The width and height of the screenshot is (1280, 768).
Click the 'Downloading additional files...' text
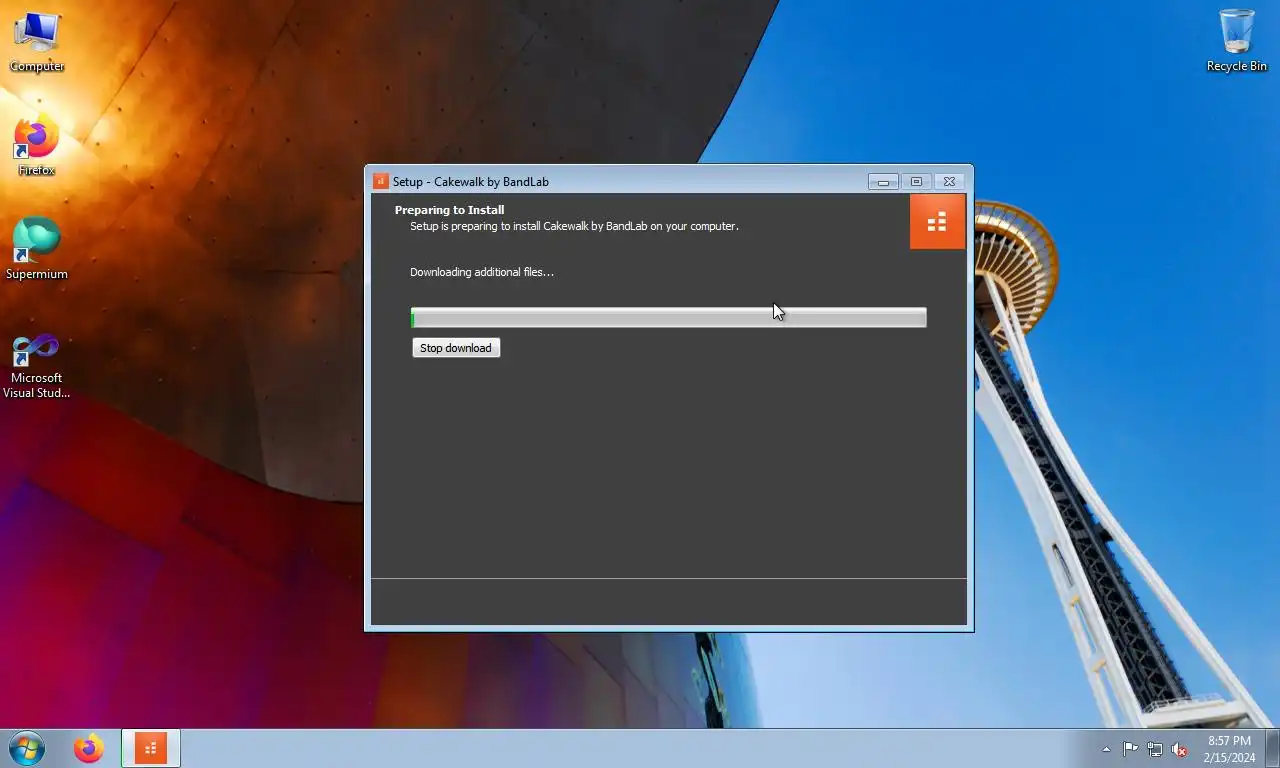click(x=482, y=272)
